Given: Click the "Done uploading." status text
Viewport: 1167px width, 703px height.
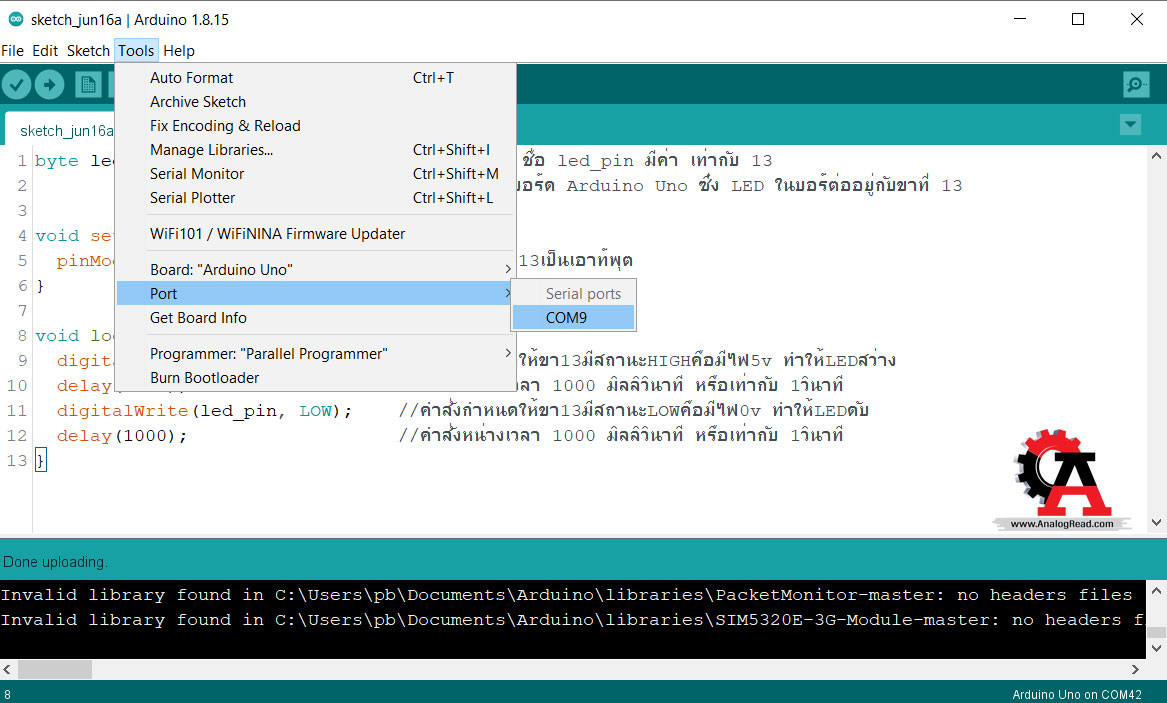Looking at the screenshot, I should [55, 562].
